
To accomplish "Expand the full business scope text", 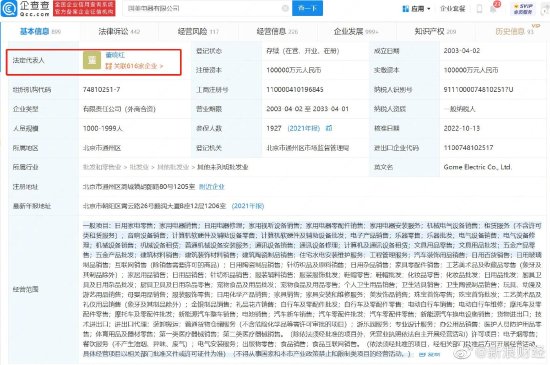I will 430,354.
